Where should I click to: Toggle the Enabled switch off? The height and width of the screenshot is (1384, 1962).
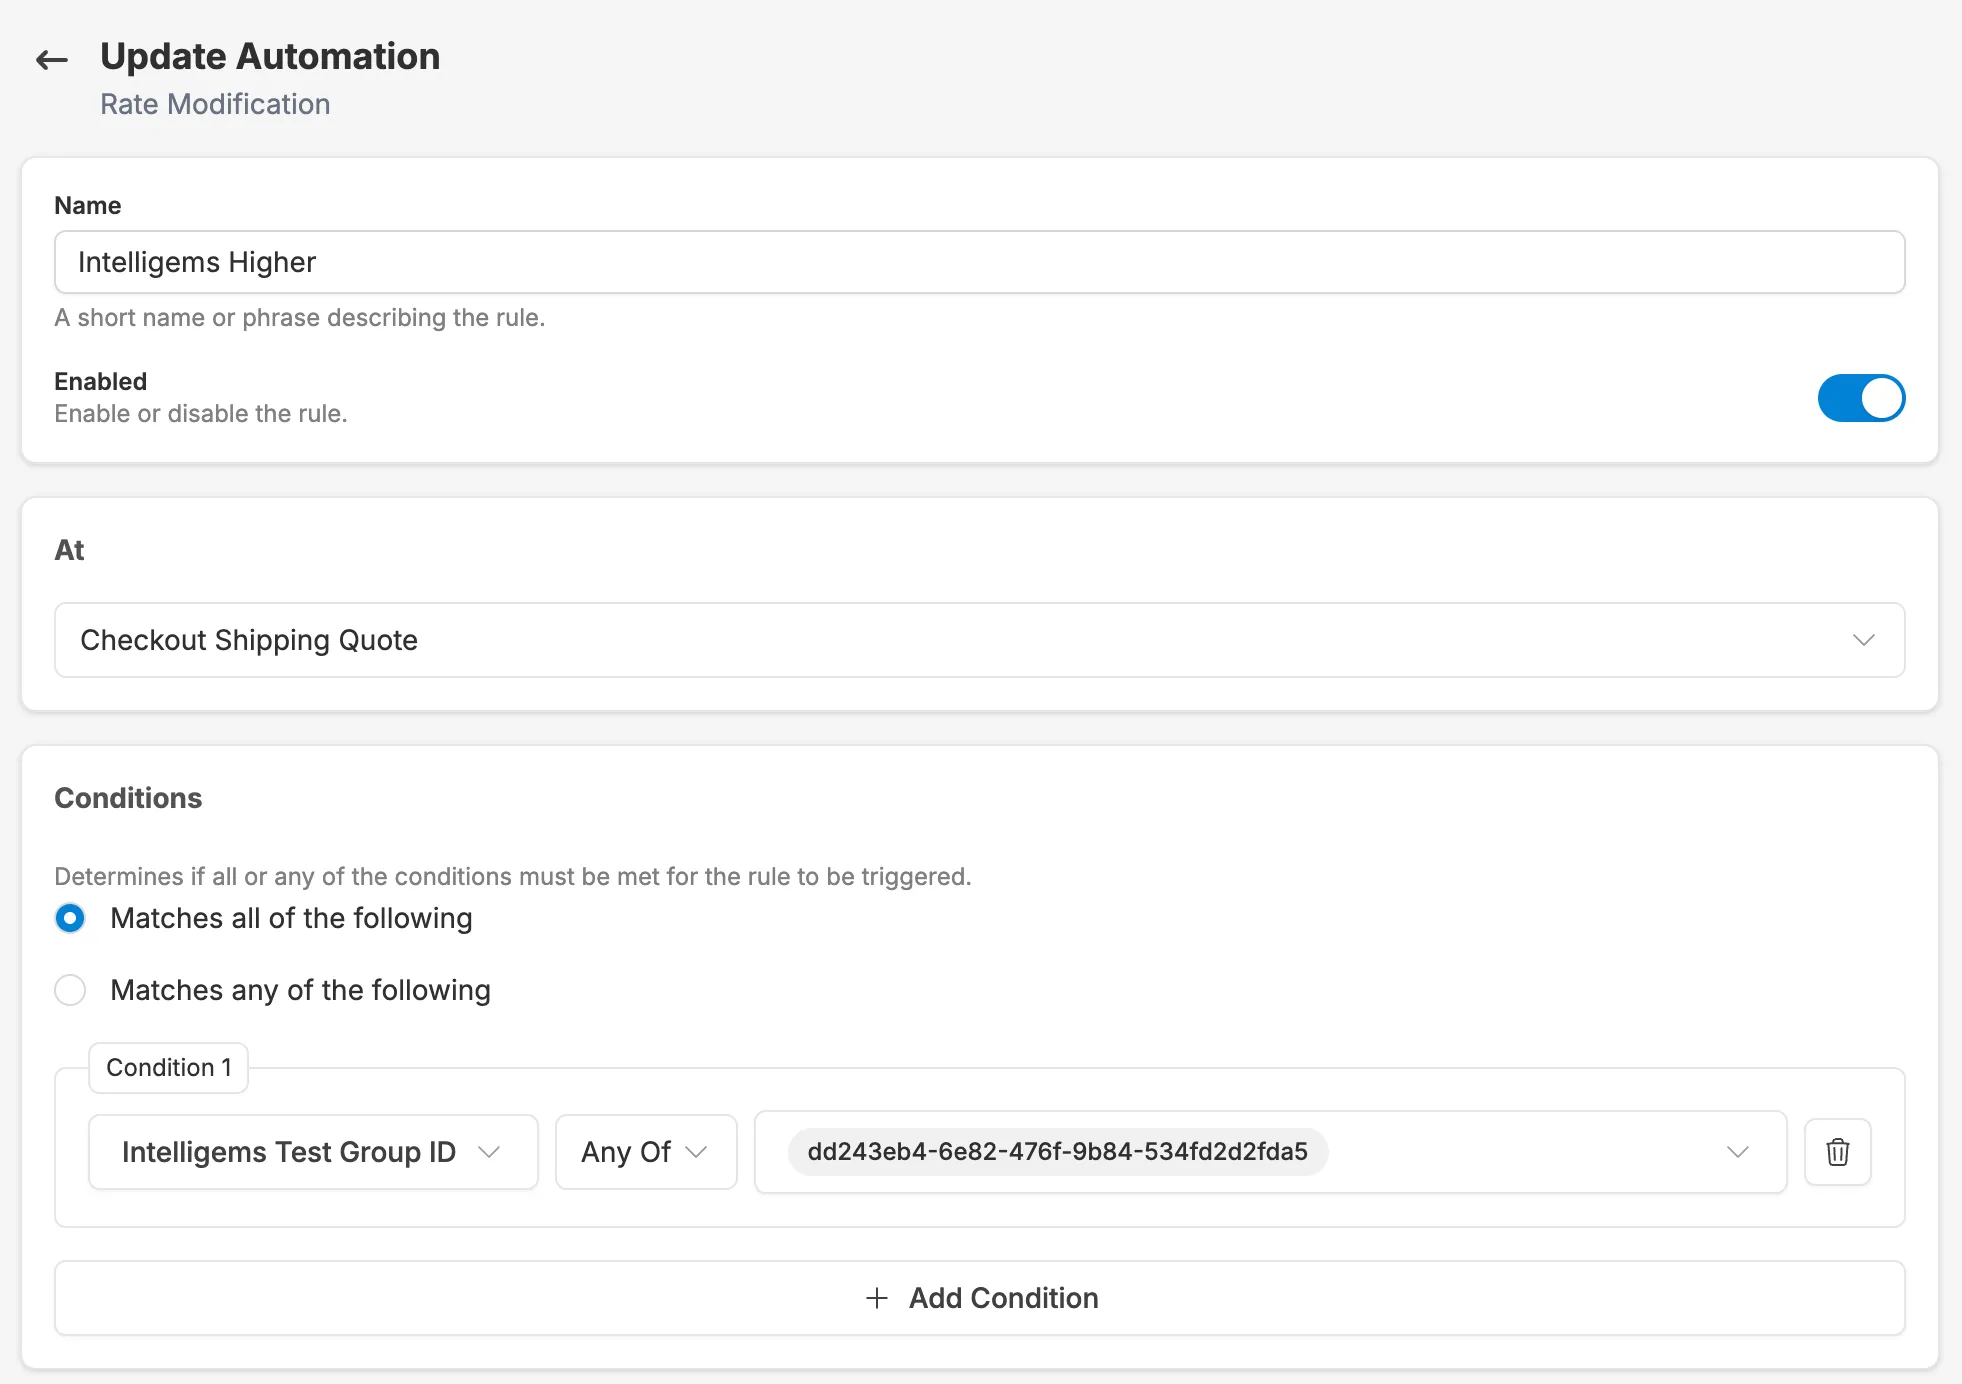[1861, 398]
